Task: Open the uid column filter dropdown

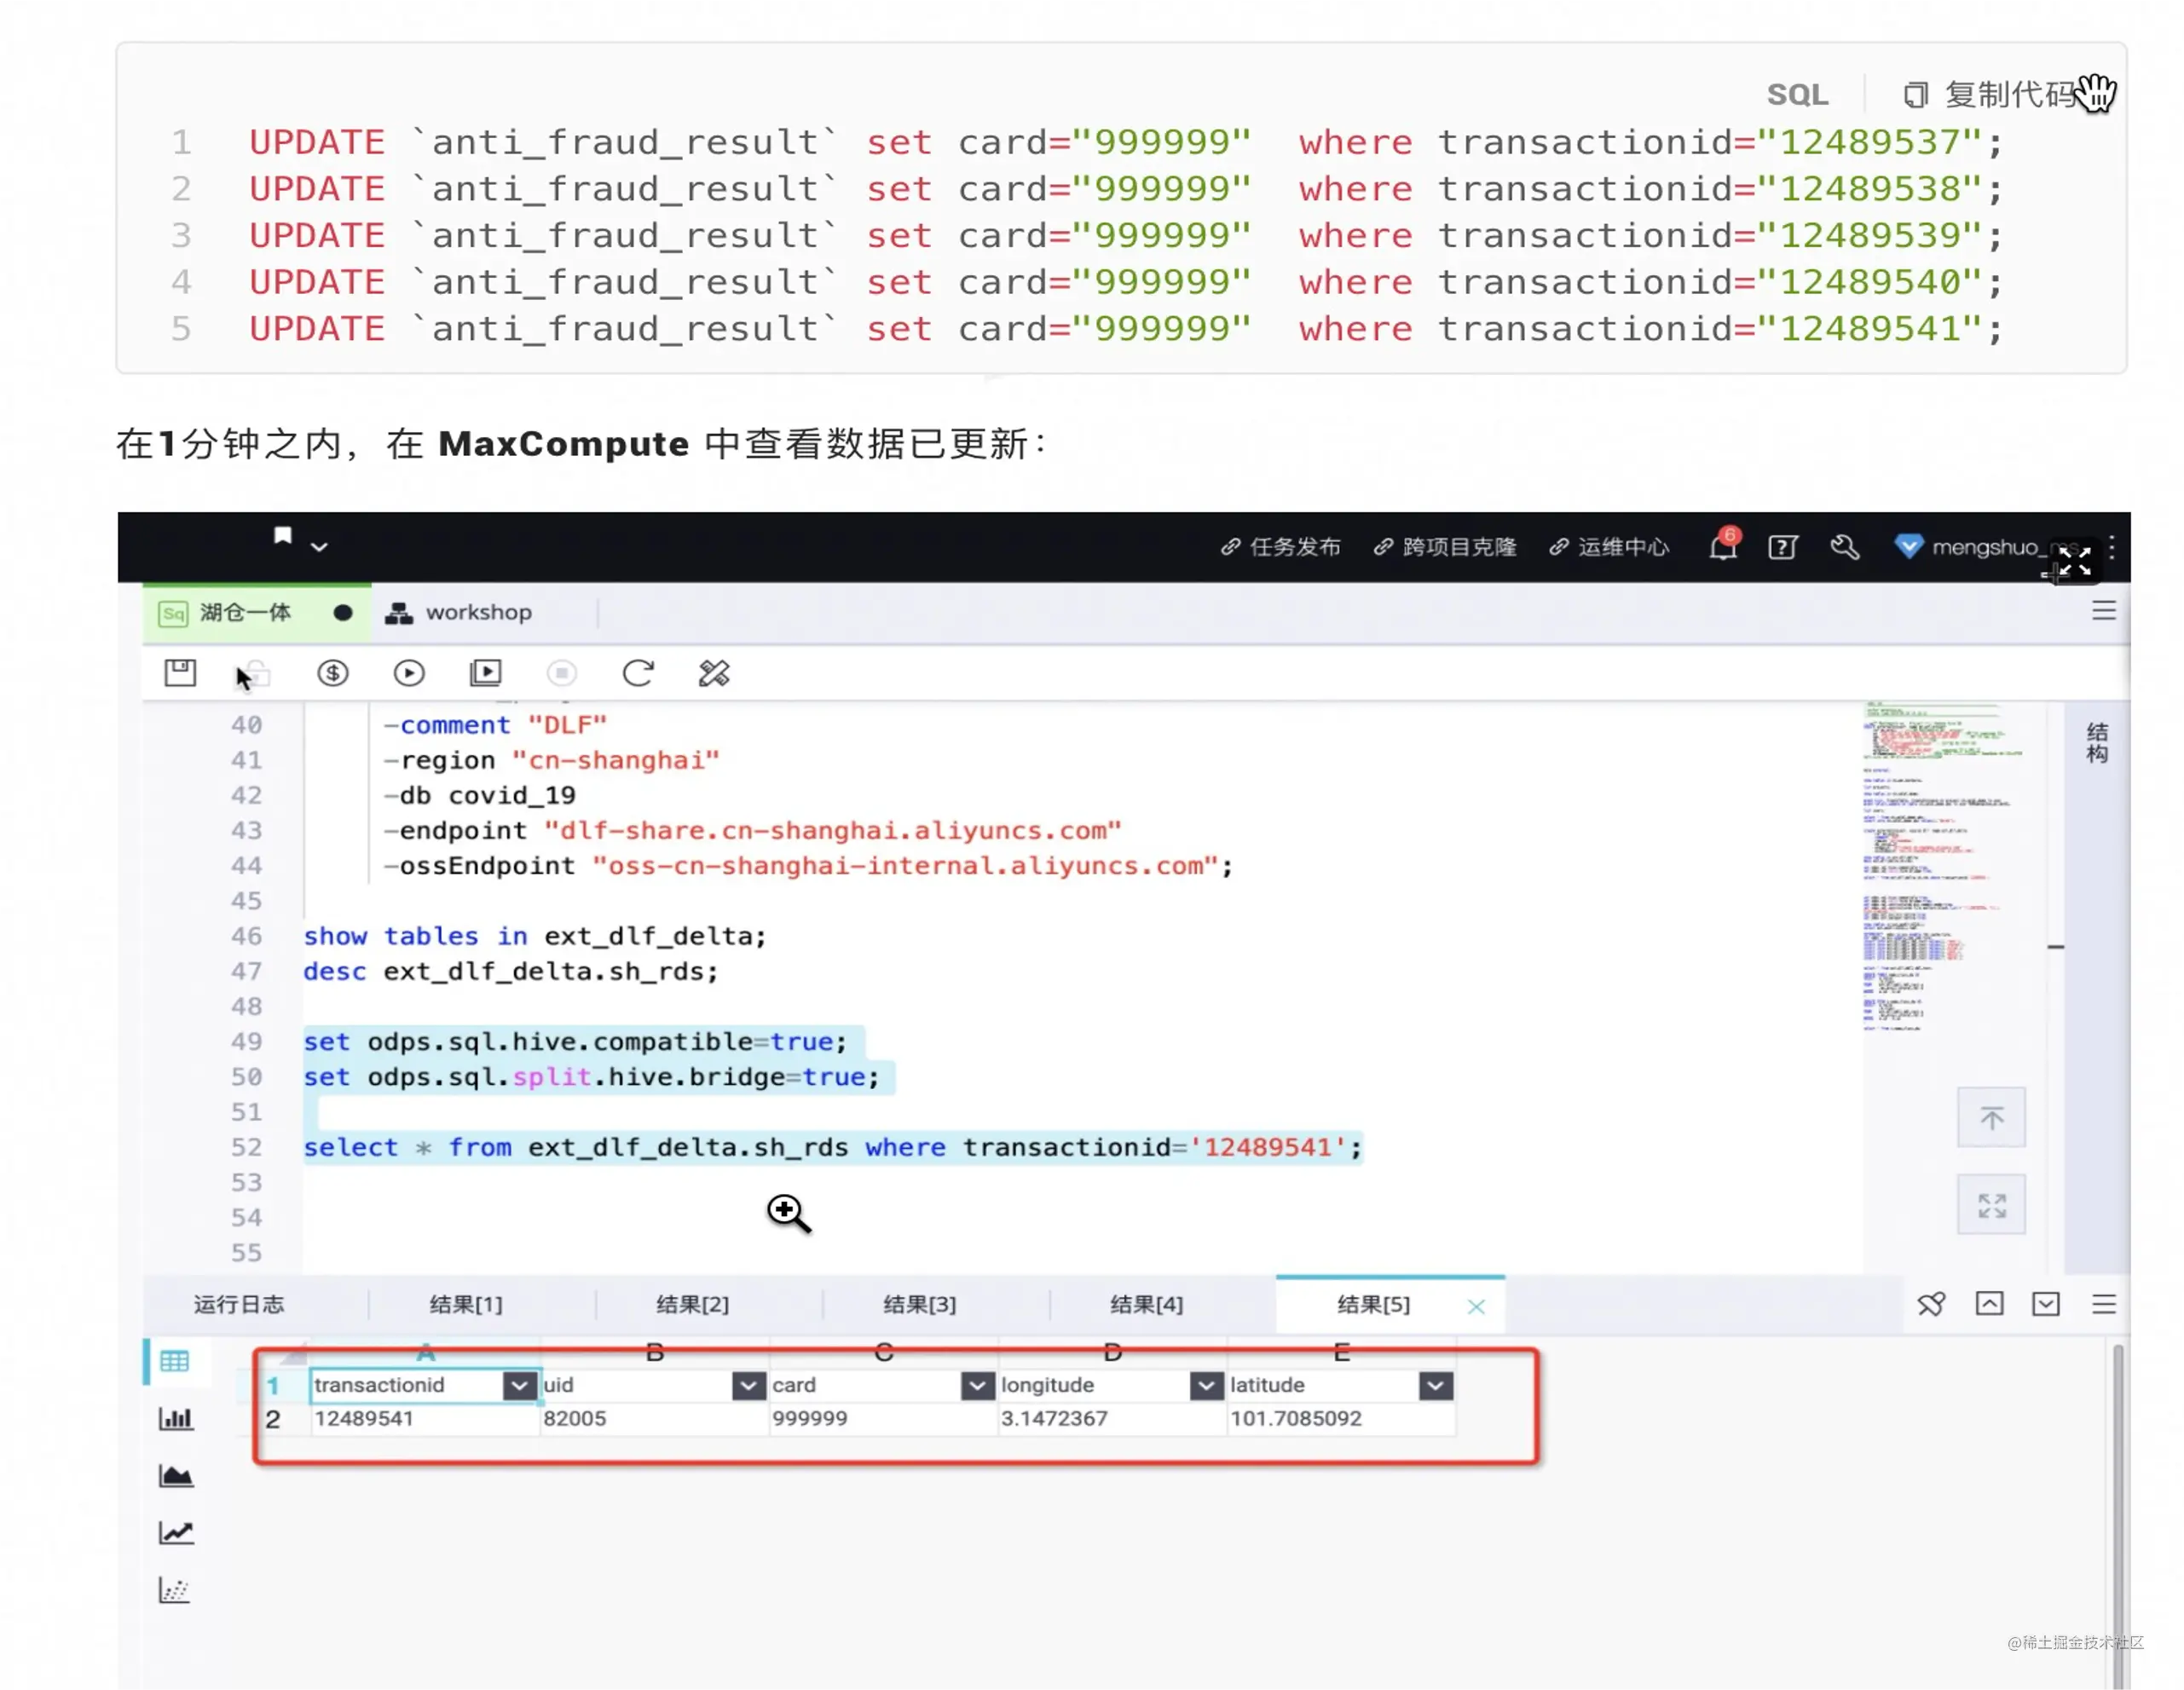Action: click(x=748, y=1386)
